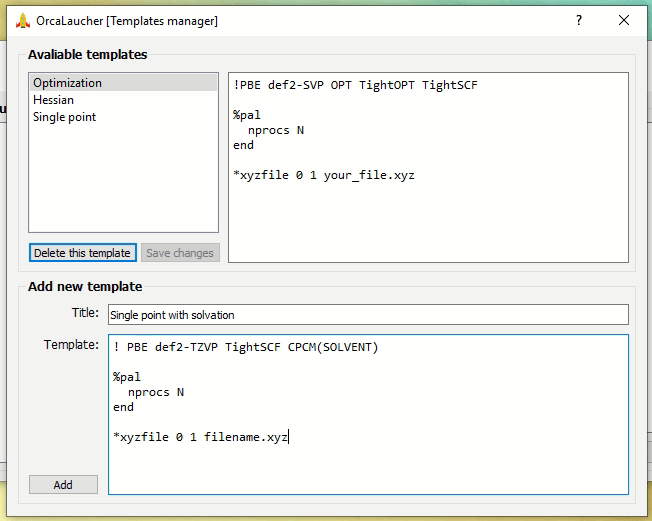Close the Templates manager dialog
Screen dimensions: 652x521
[624, 20]
